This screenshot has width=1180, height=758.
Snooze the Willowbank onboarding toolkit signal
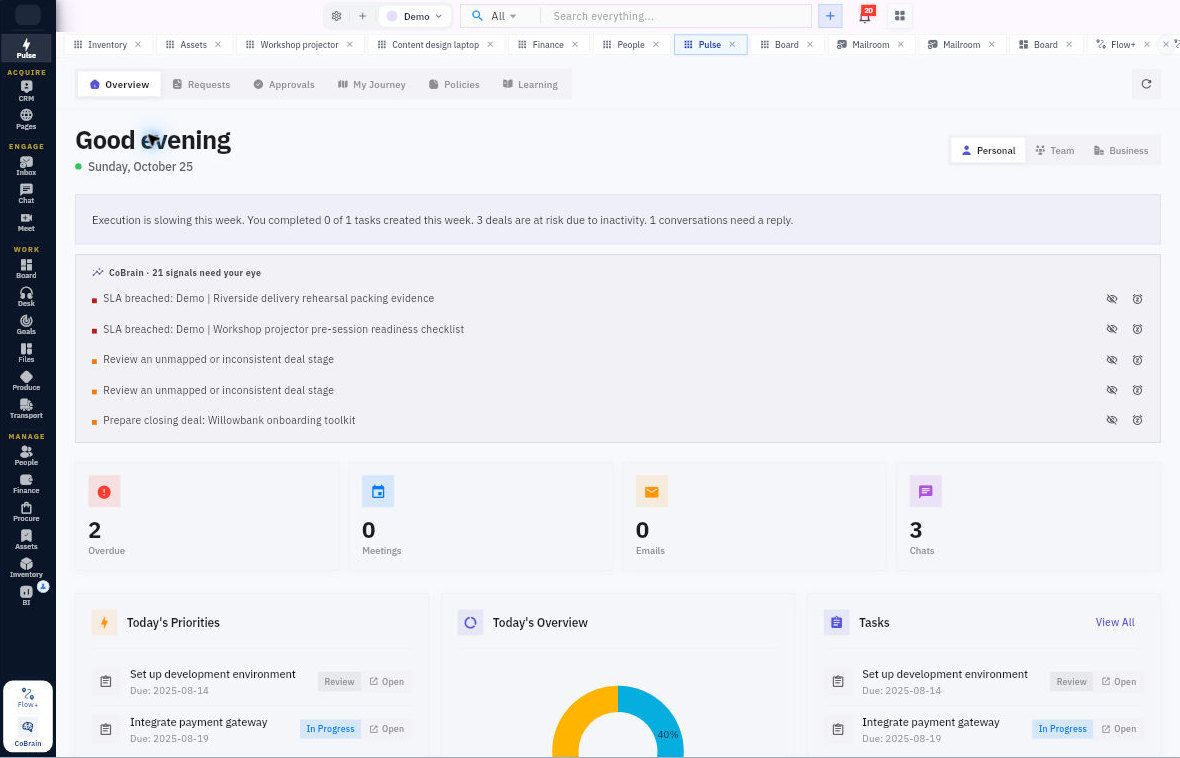coord(1137,420)
